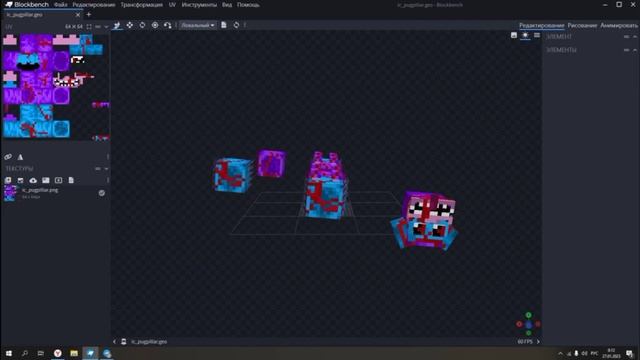Switch to Blockbench on taskbar

[x=90, y=353]
